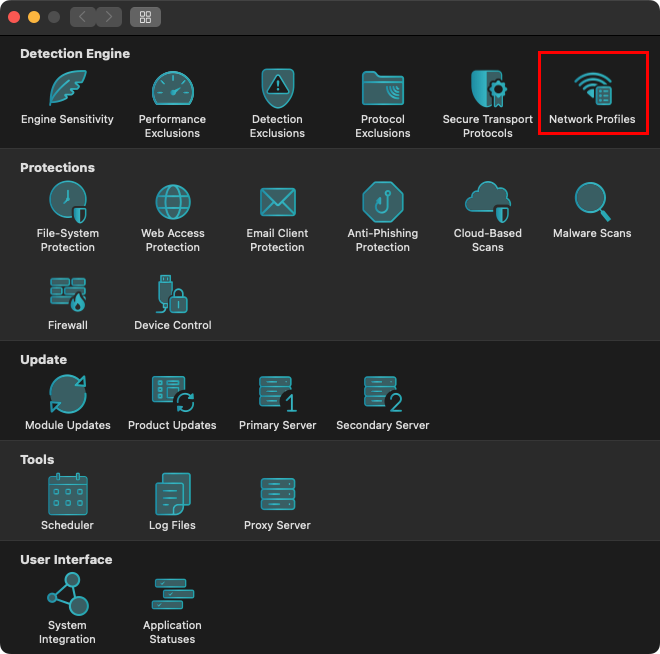Click the Module Updates icon

tap(68, 395)
